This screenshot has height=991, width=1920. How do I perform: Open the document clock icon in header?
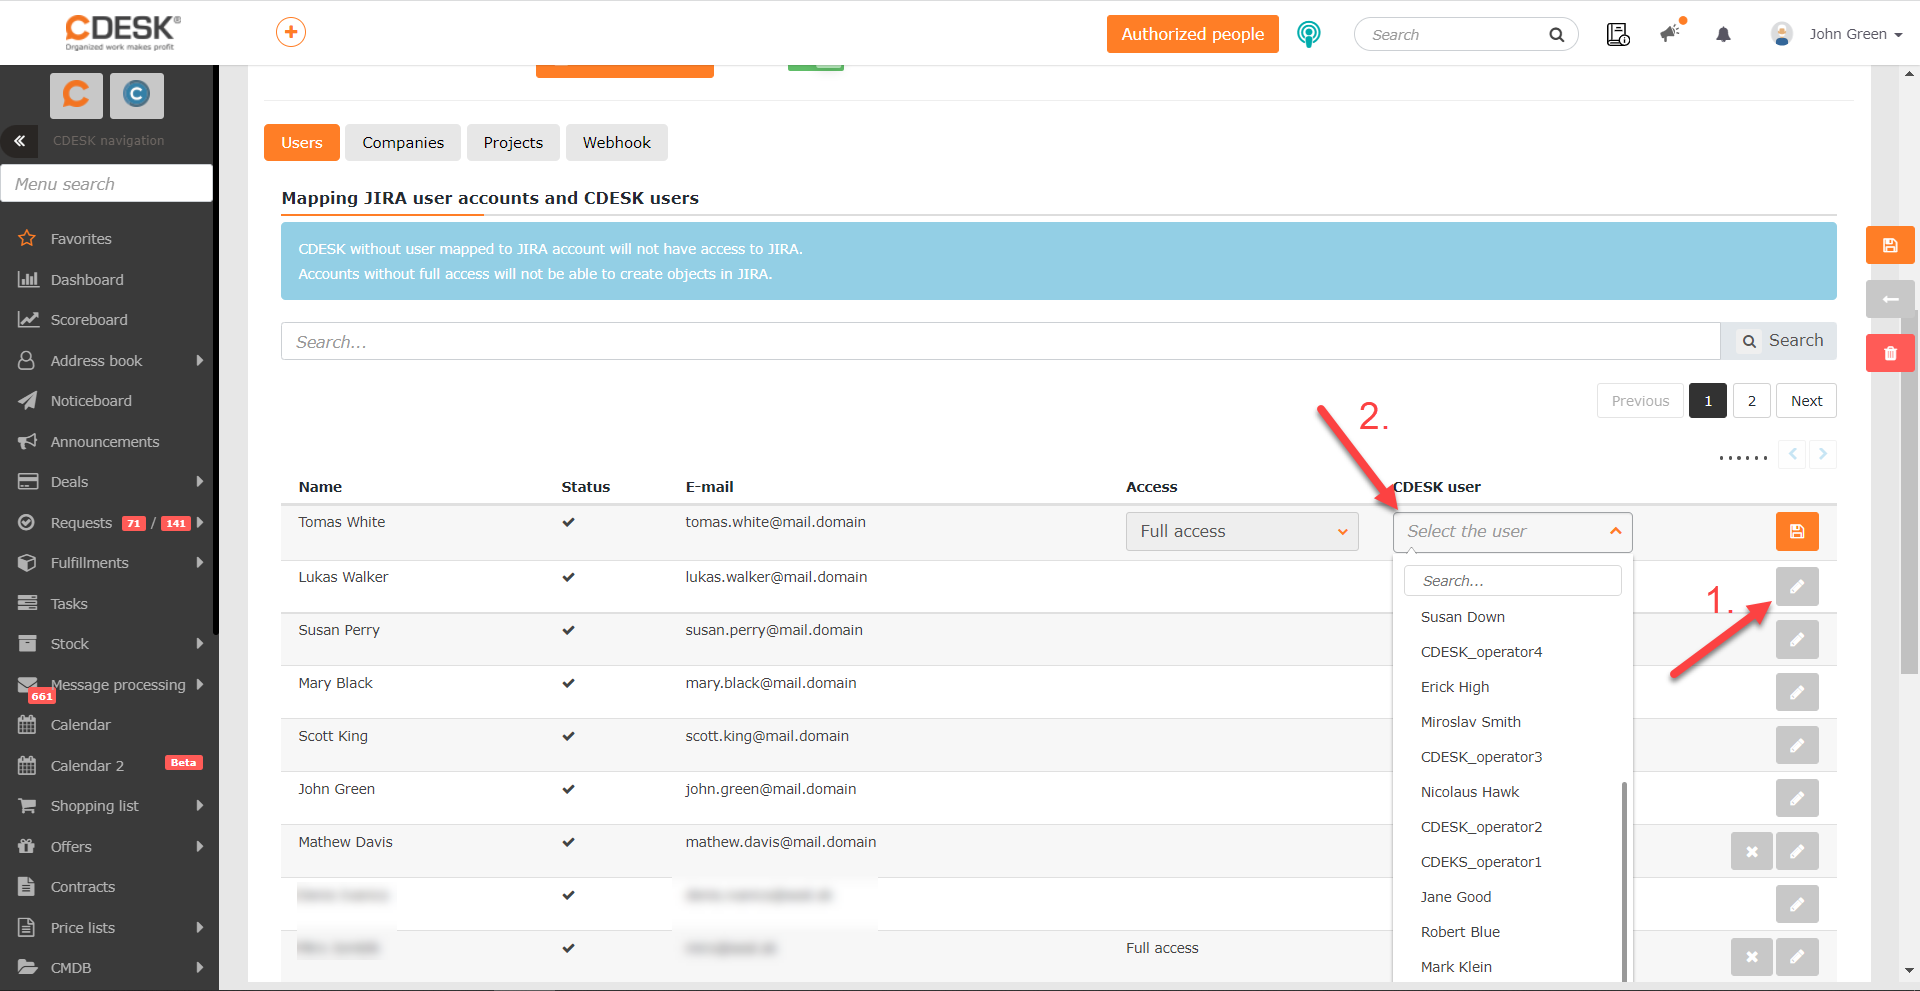[1617, 35]
